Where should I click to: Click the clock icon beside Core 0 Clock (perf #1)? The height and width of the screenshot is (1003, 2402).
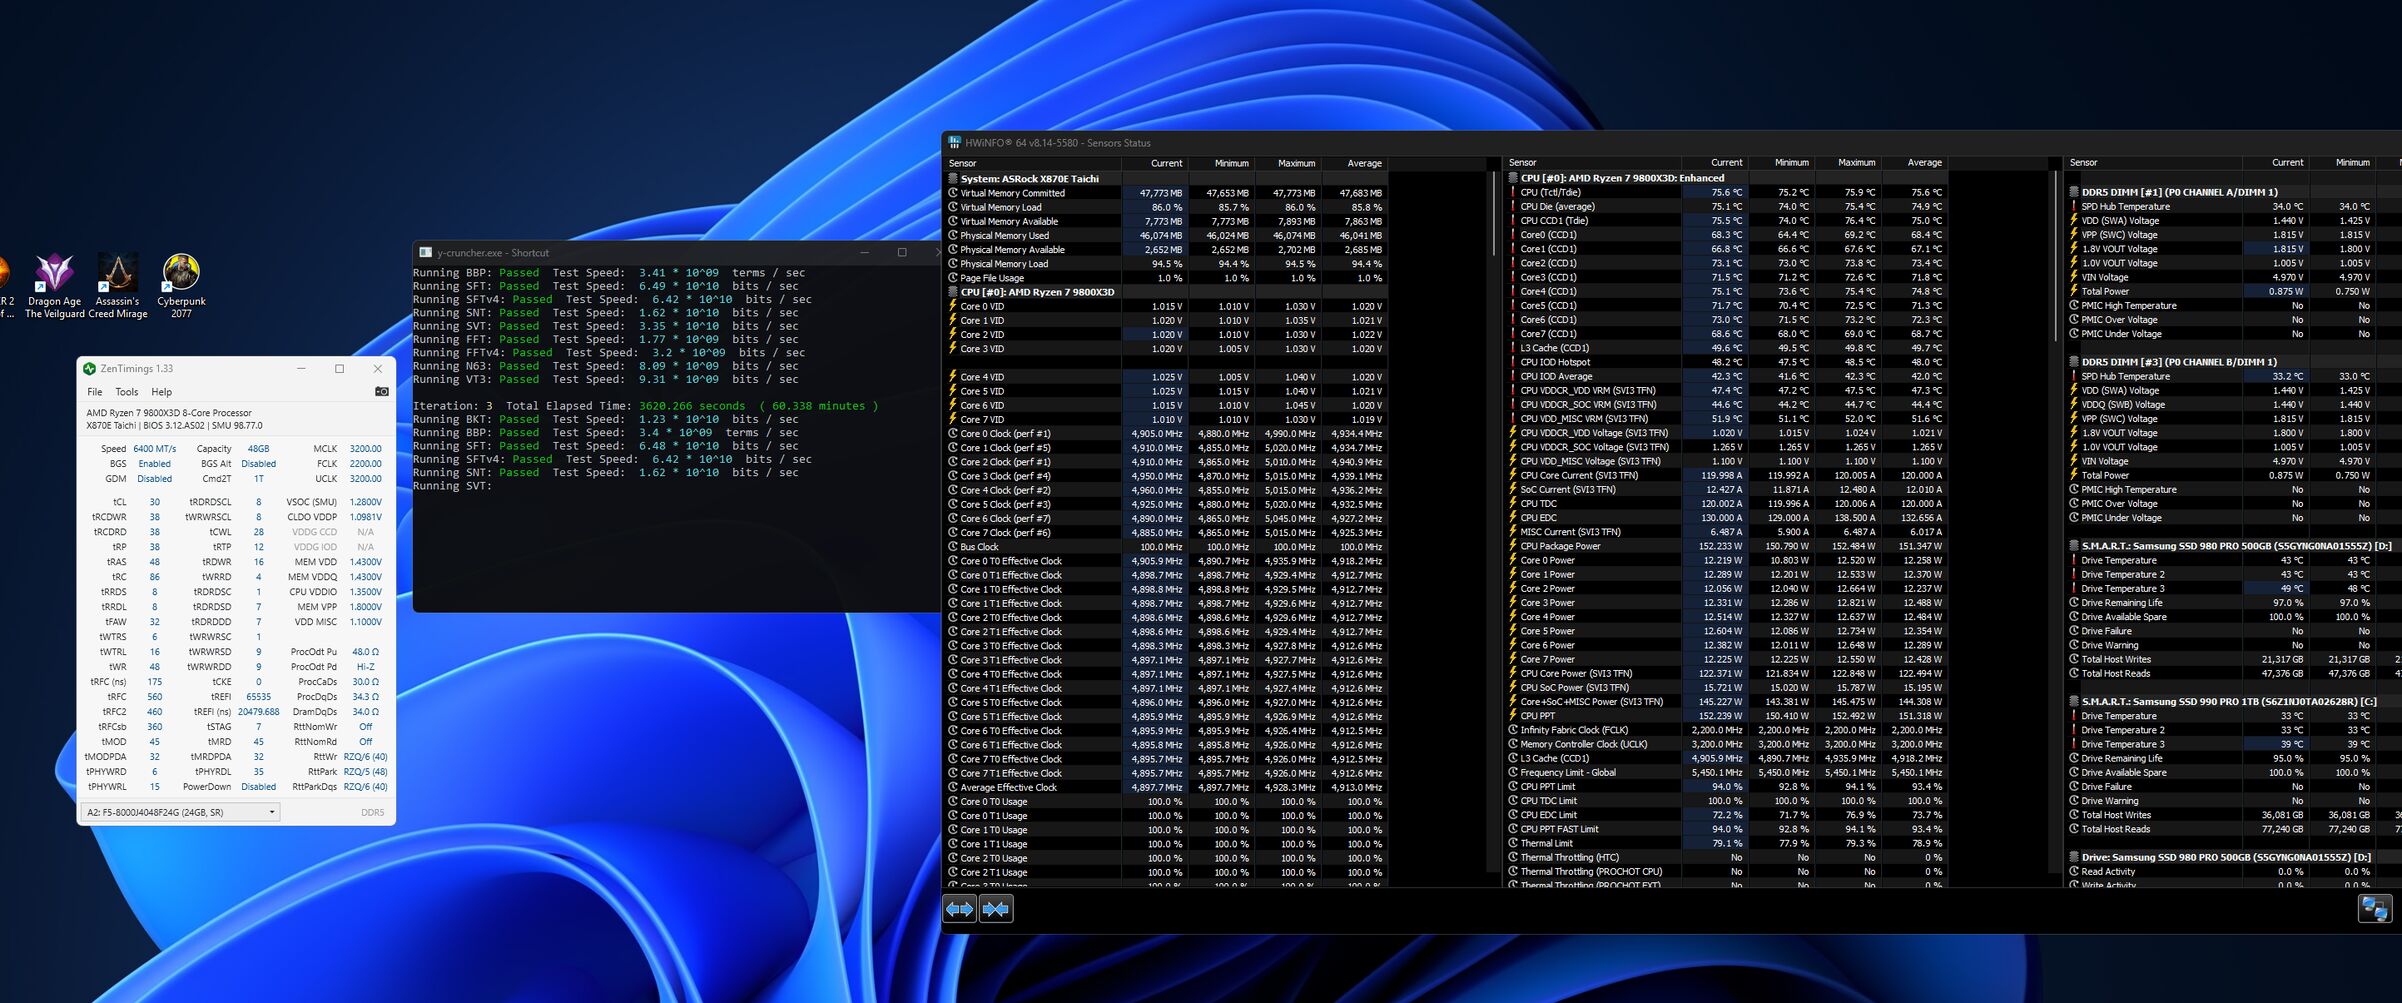[x=953, y=433]
